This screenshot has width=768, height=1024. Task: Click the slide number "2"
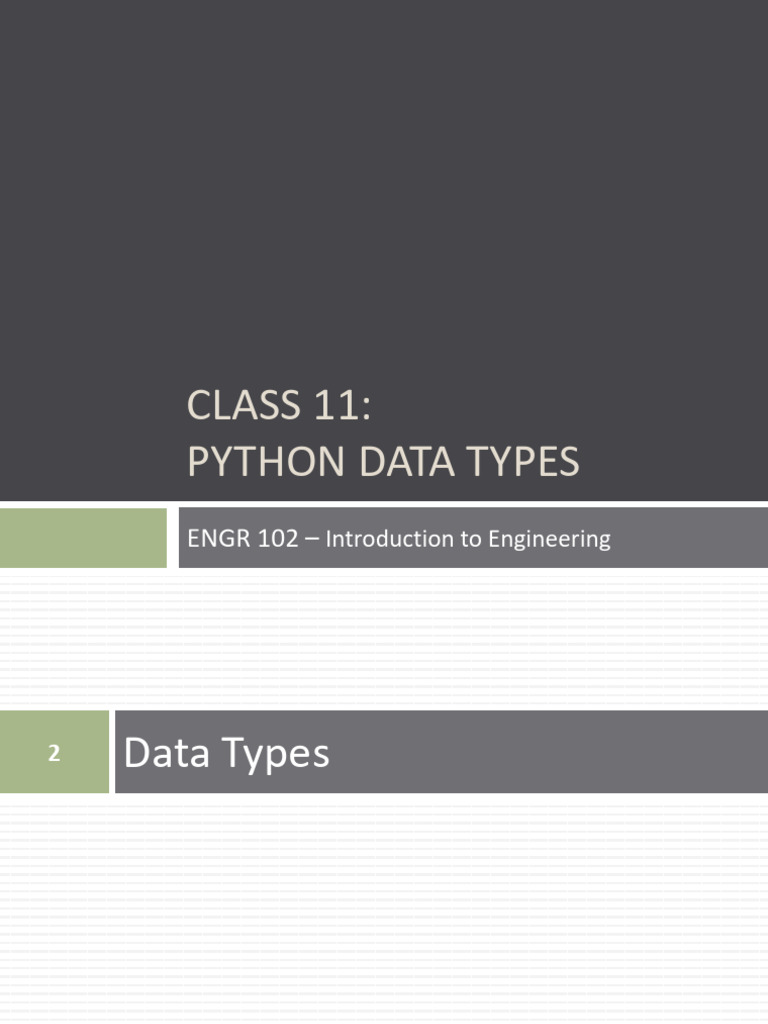tap(54, 755)
